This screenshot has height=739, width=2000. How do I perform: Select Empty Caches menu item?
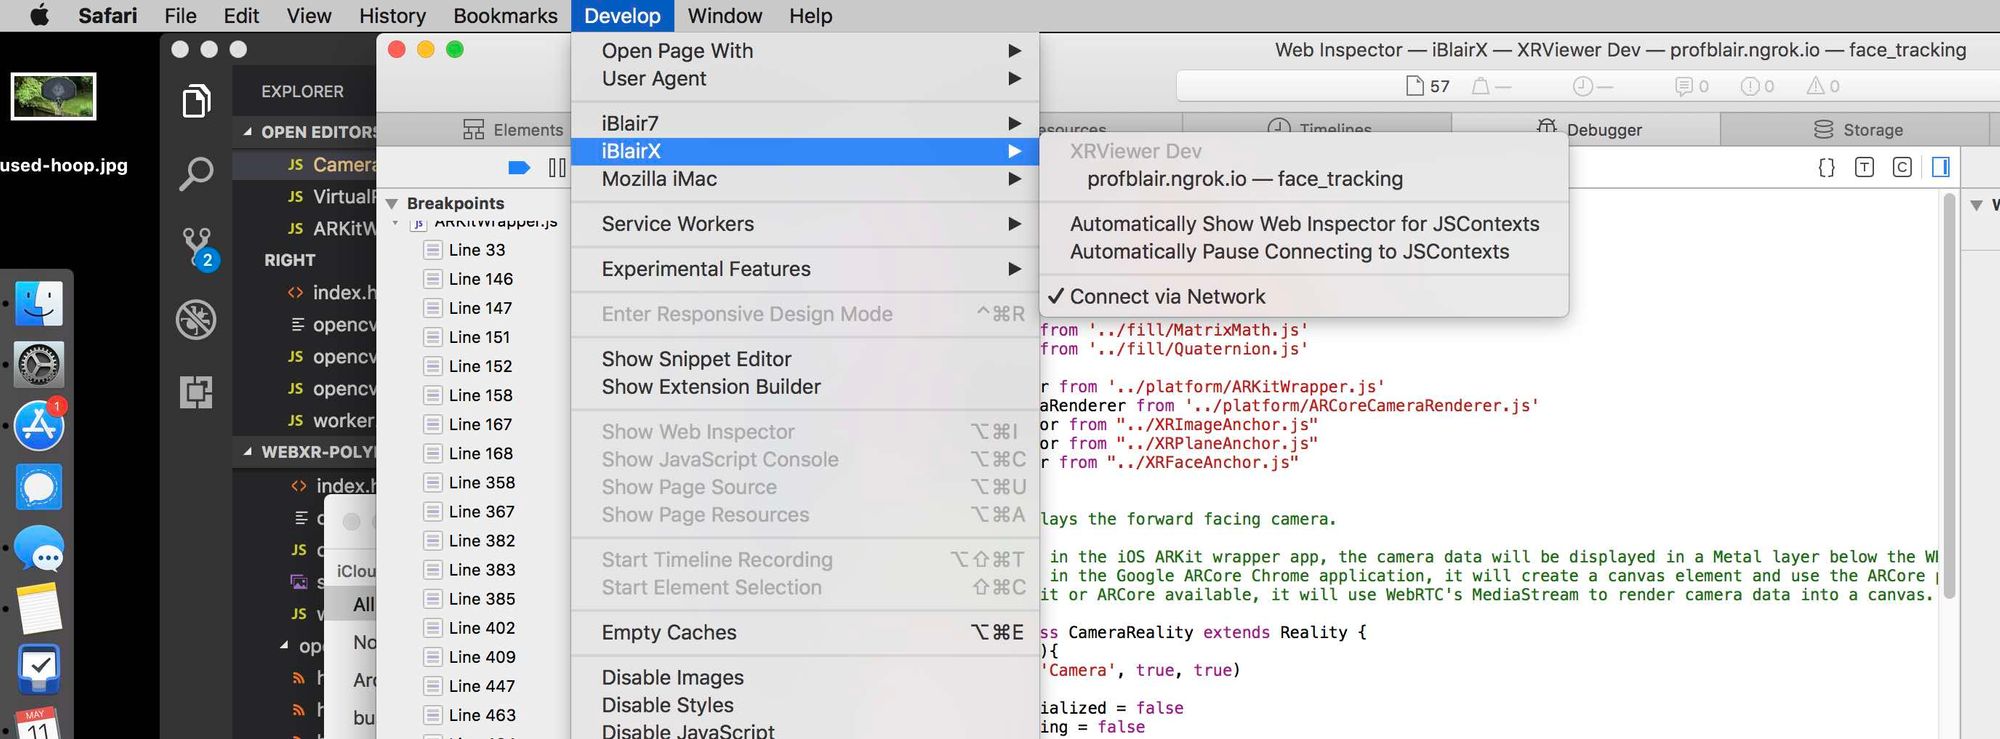tap(805, 632)
